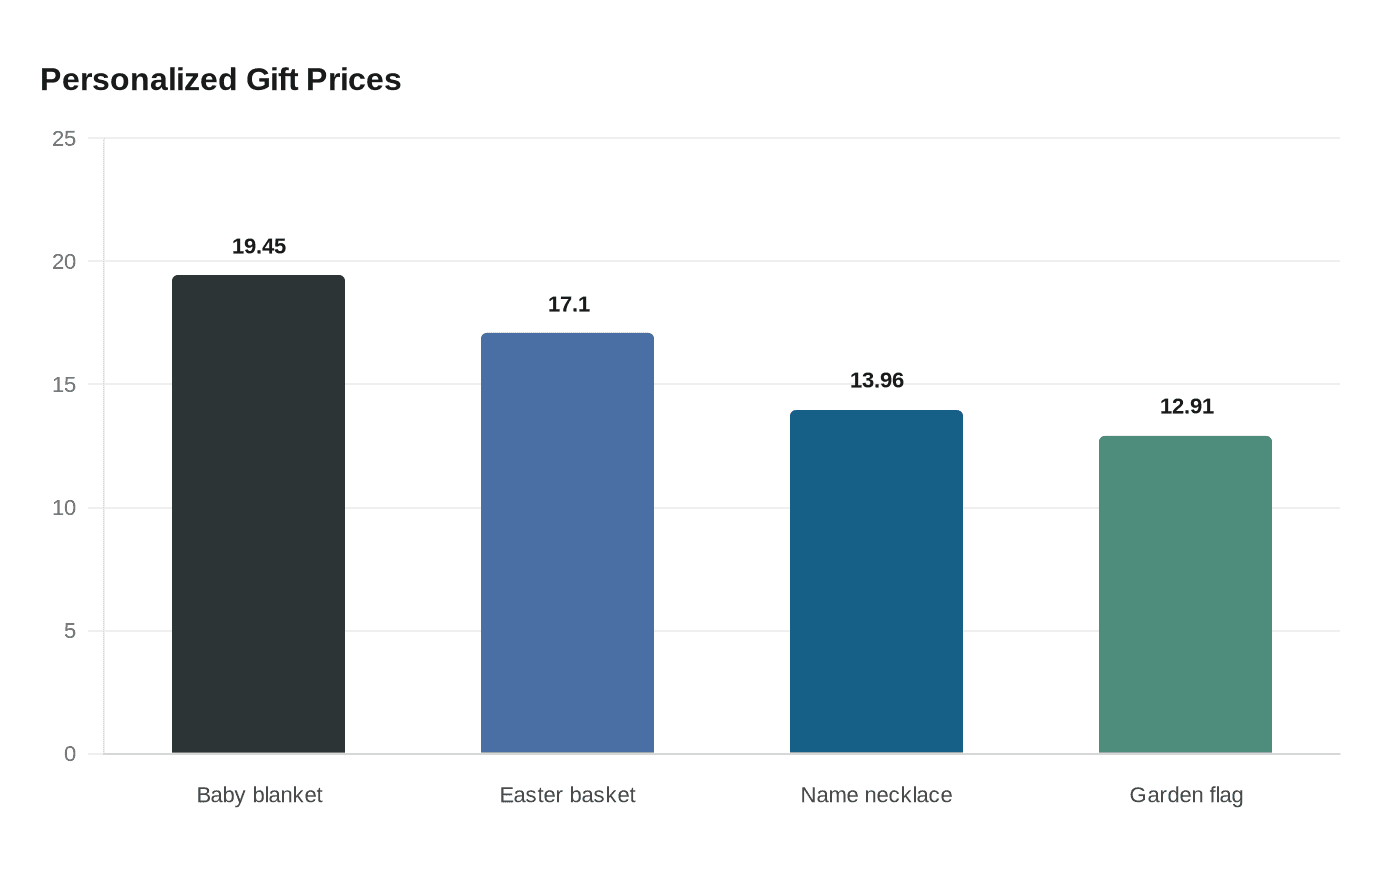Viewport: 1400px width, 880px height.
Task: Click the Easter basket bar
Action: click(567, 543)
